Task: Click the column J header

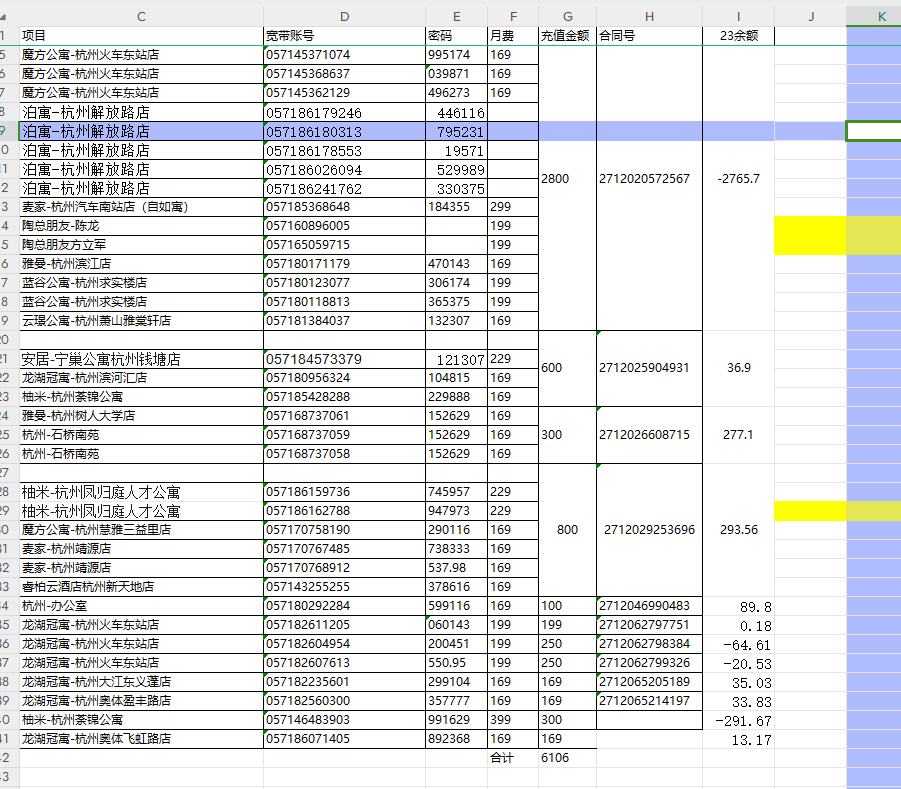Action: [810, 16]
